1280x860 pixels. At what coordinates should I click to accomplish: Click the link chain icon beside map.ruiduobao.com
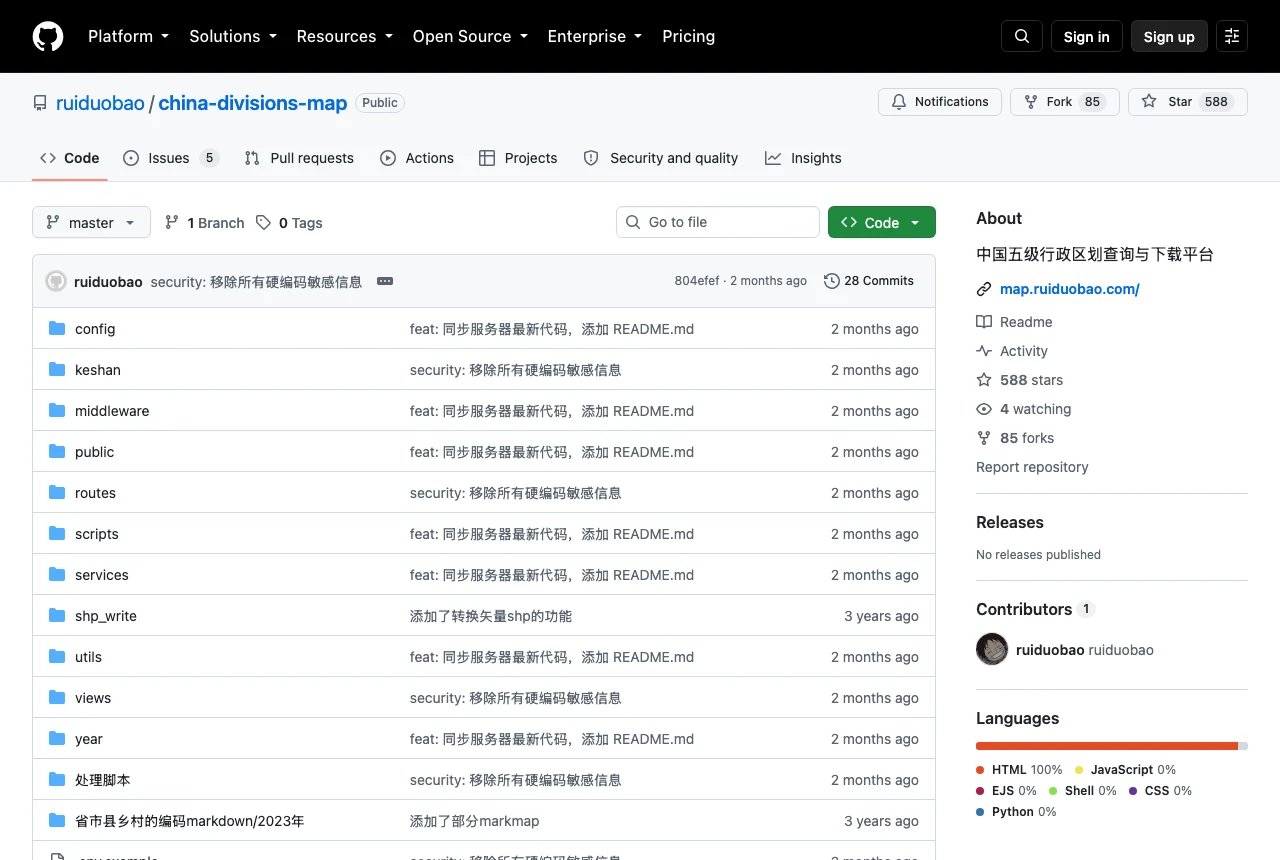[x=984, y=289]
